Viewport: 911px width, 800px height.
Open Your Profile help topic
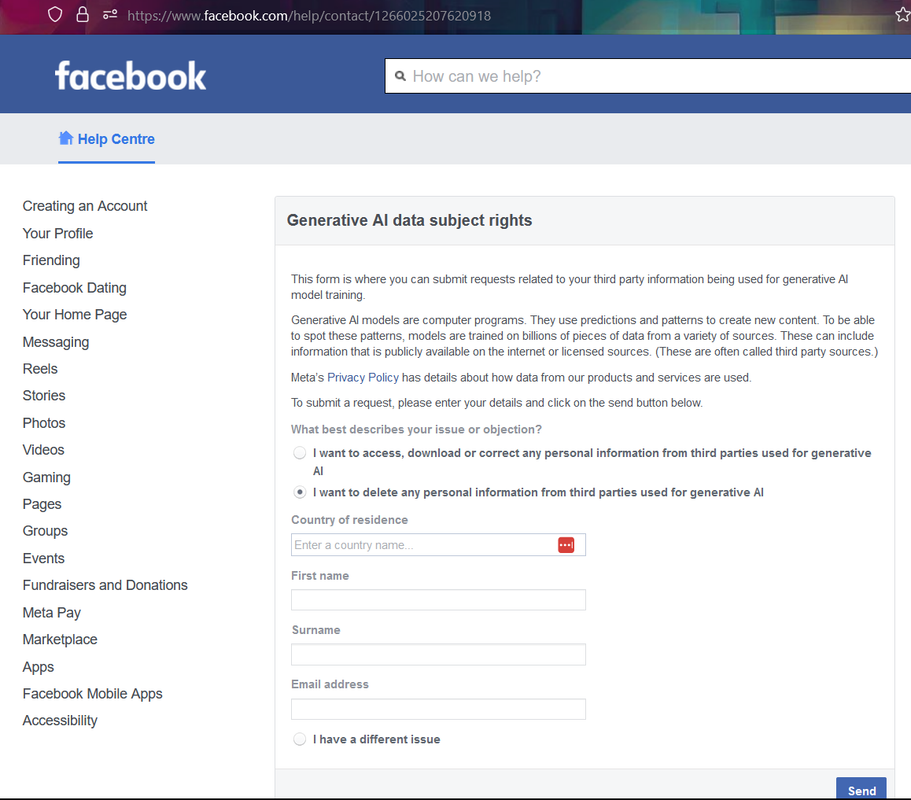pos(58,234)
